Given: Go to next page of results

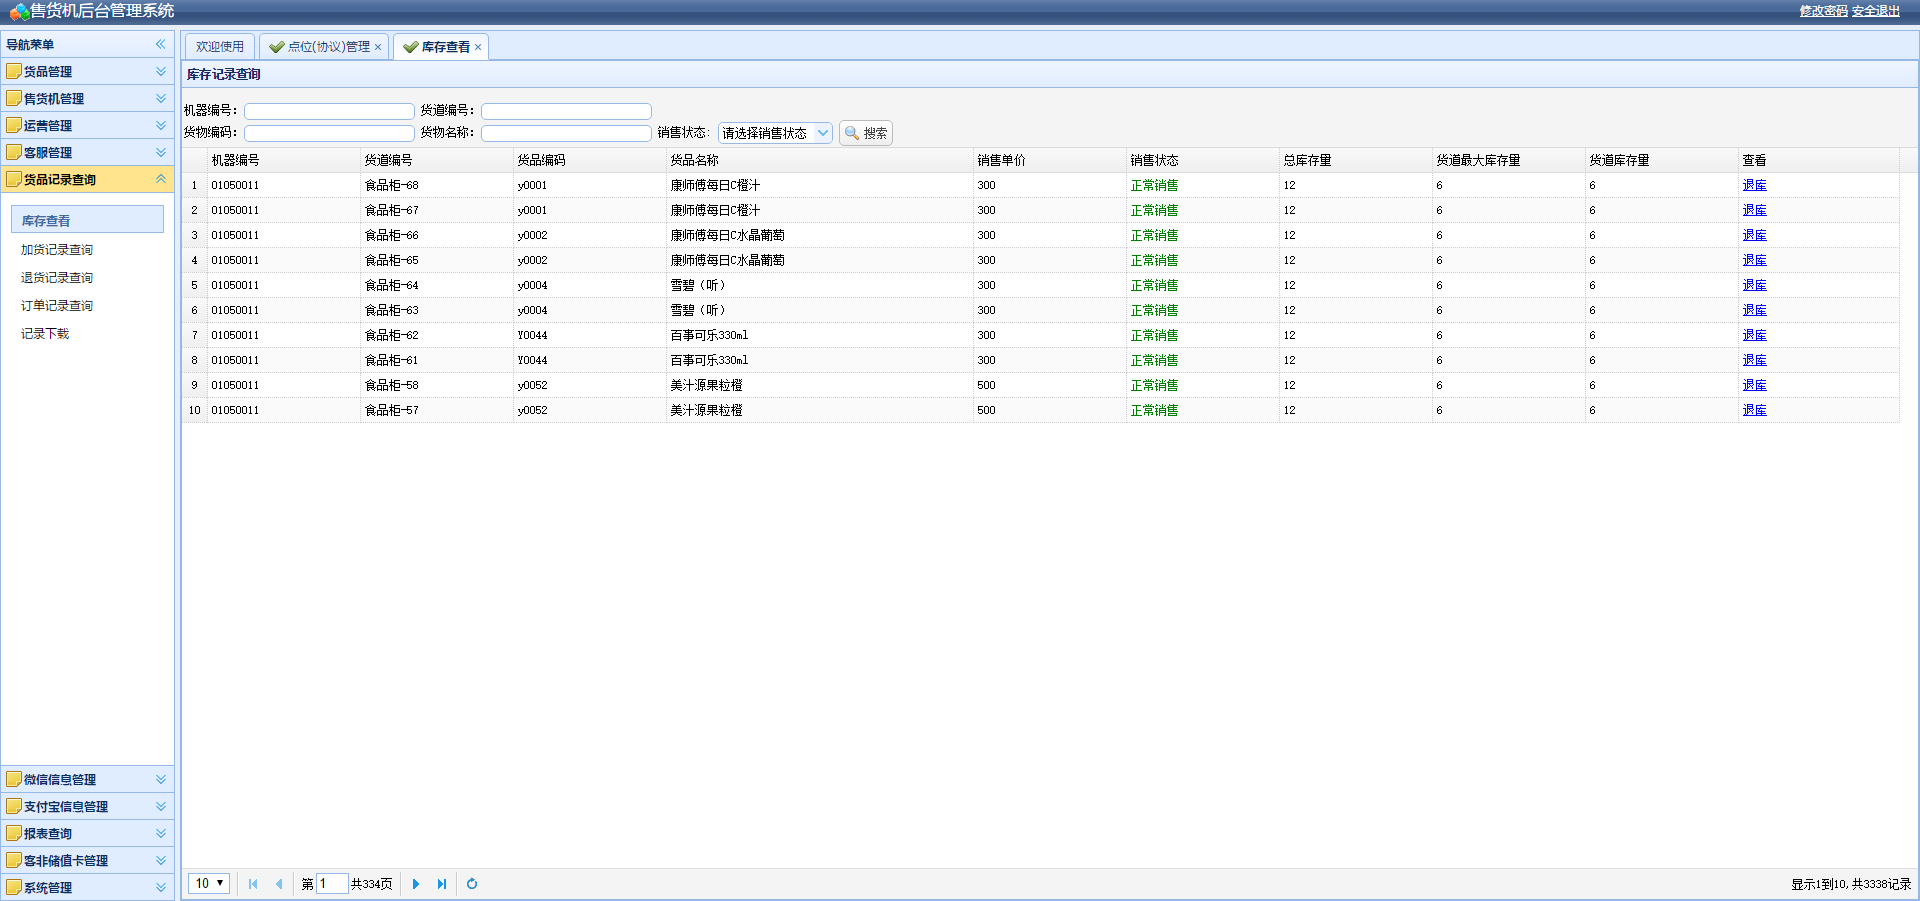Looking at the screenshot, I should click(x=416, y=884).
